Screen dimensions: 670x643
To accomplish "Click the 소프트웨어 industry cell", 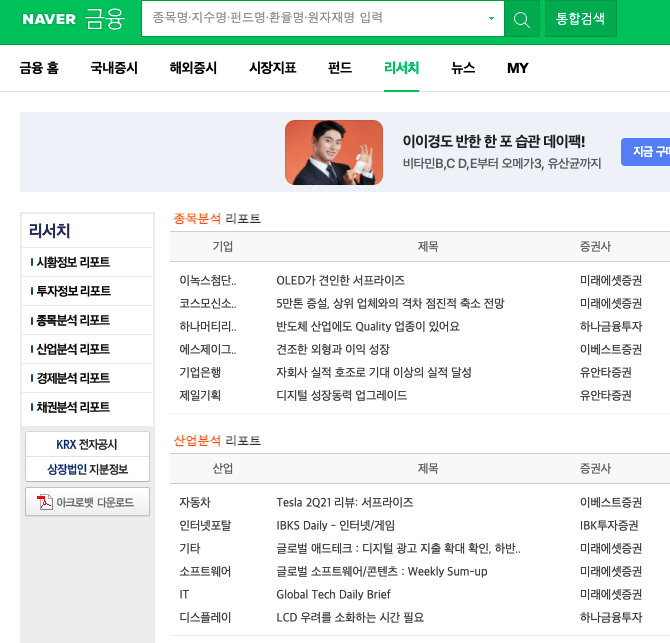I will (205, 572).
